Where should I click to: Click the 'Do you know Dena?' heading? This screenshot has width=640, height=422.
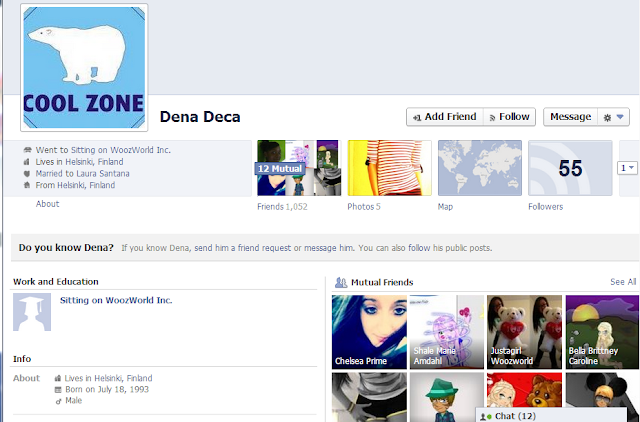point(66,248)
